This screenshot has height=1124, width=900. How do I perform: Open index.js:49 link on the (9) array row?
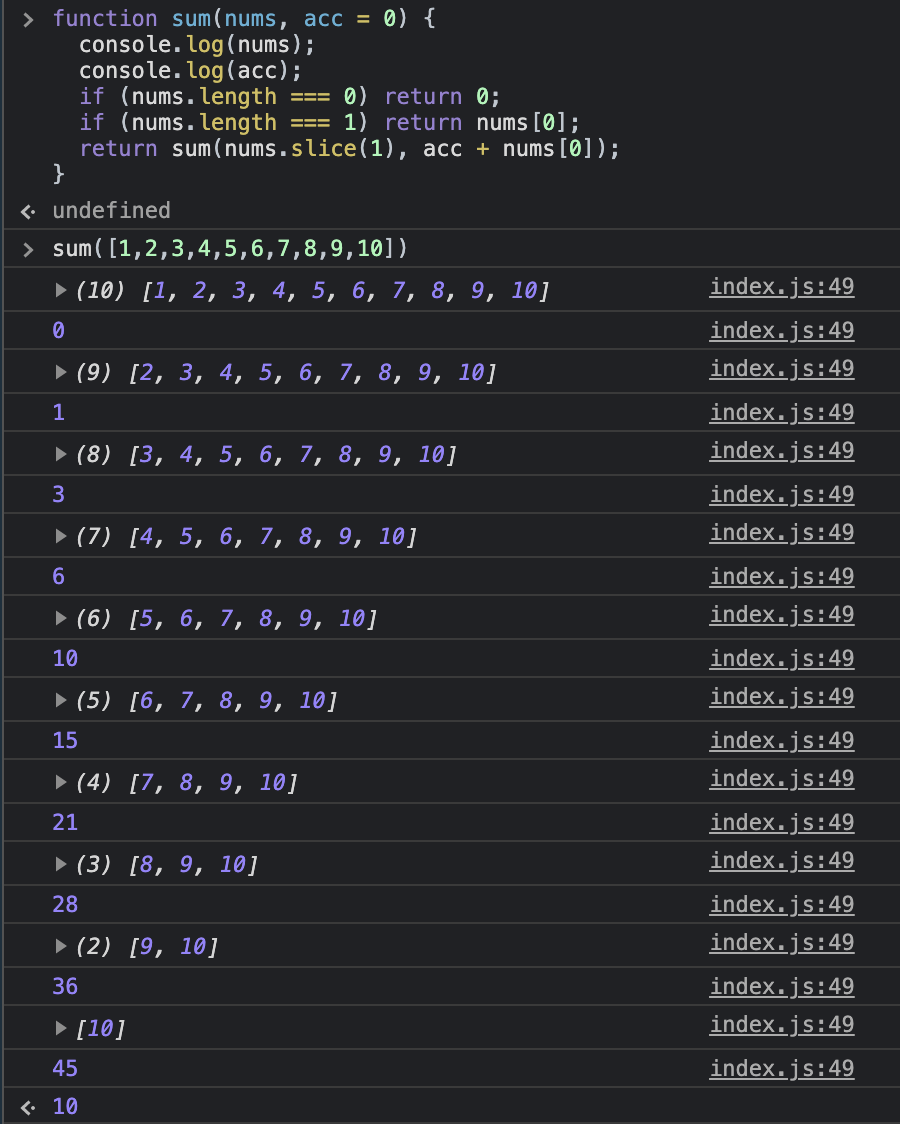(x=782, y=368)
